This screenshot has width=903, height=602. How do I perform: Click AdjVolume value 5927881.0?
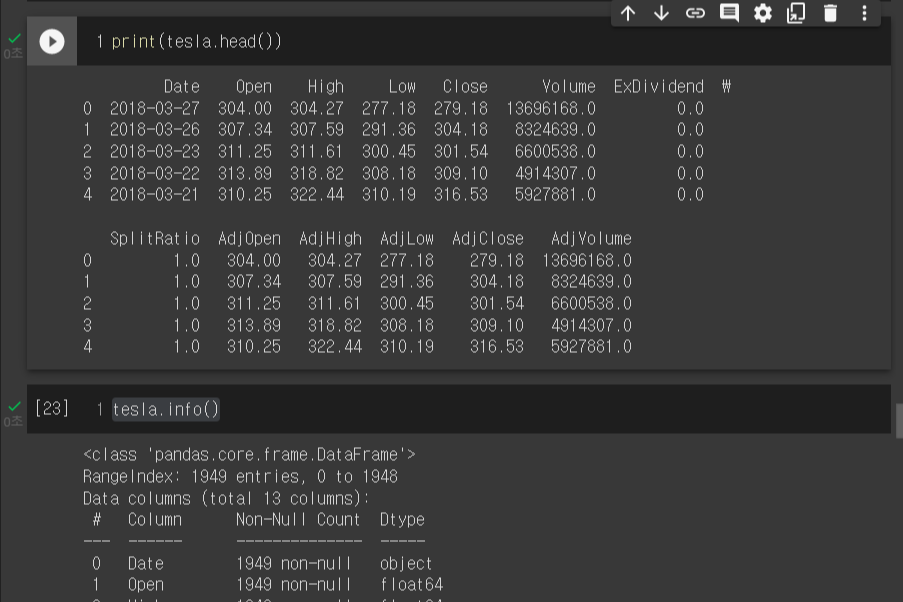591,347
